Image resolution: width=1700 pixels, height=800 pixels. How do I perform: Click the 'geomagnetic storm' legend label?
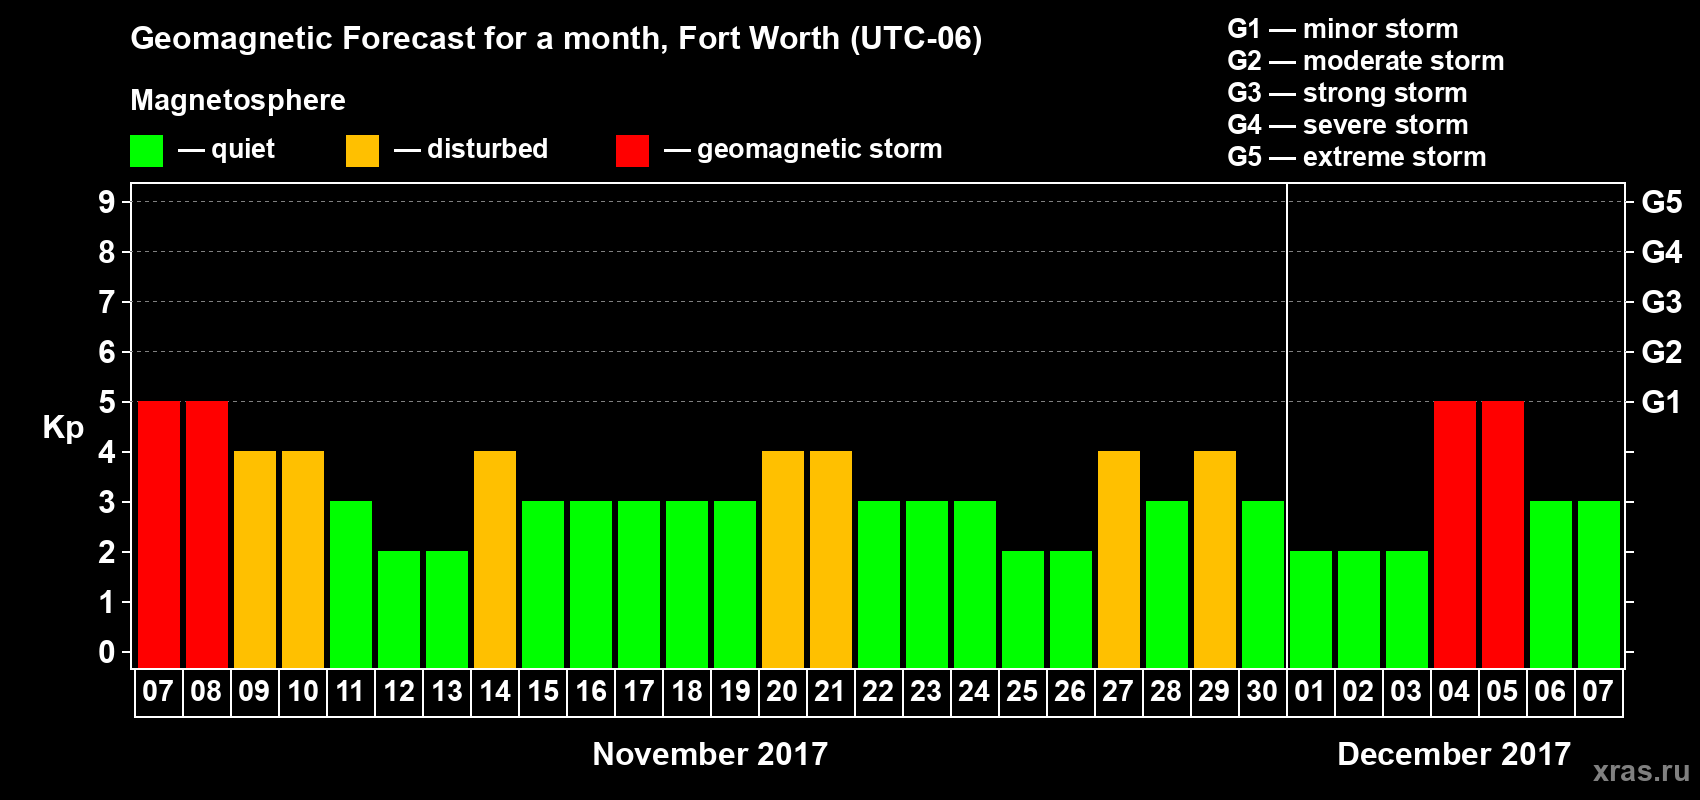(x=819, y=149)
